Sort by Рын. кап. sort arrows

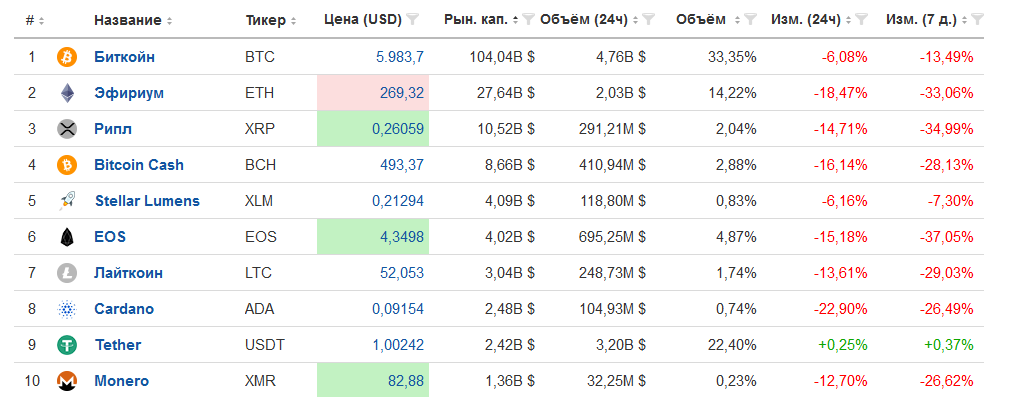coord(515,20)
